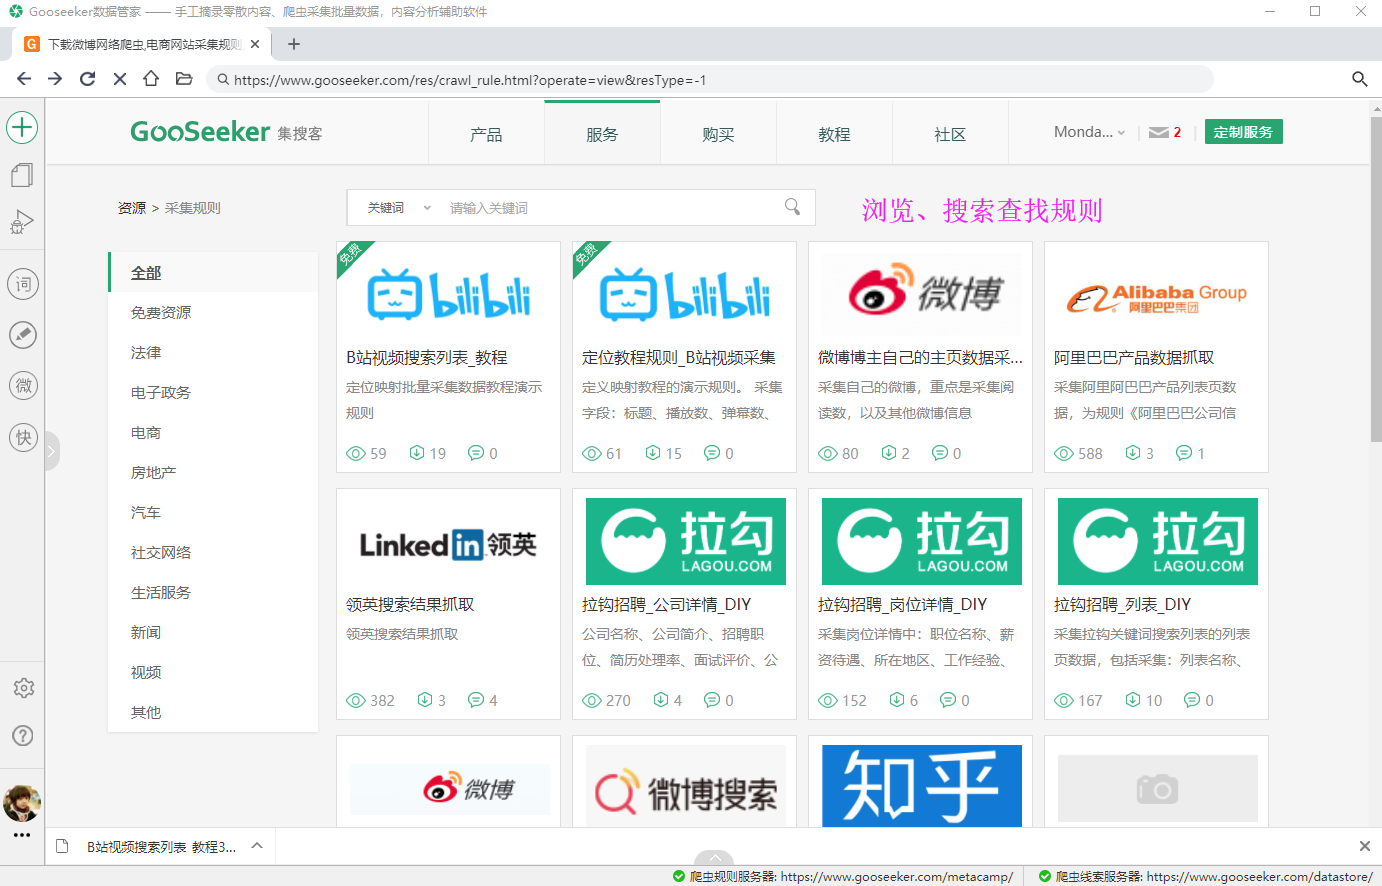Open the three-dots menu under avatar

pyautogui.click(x=22, y=834)
